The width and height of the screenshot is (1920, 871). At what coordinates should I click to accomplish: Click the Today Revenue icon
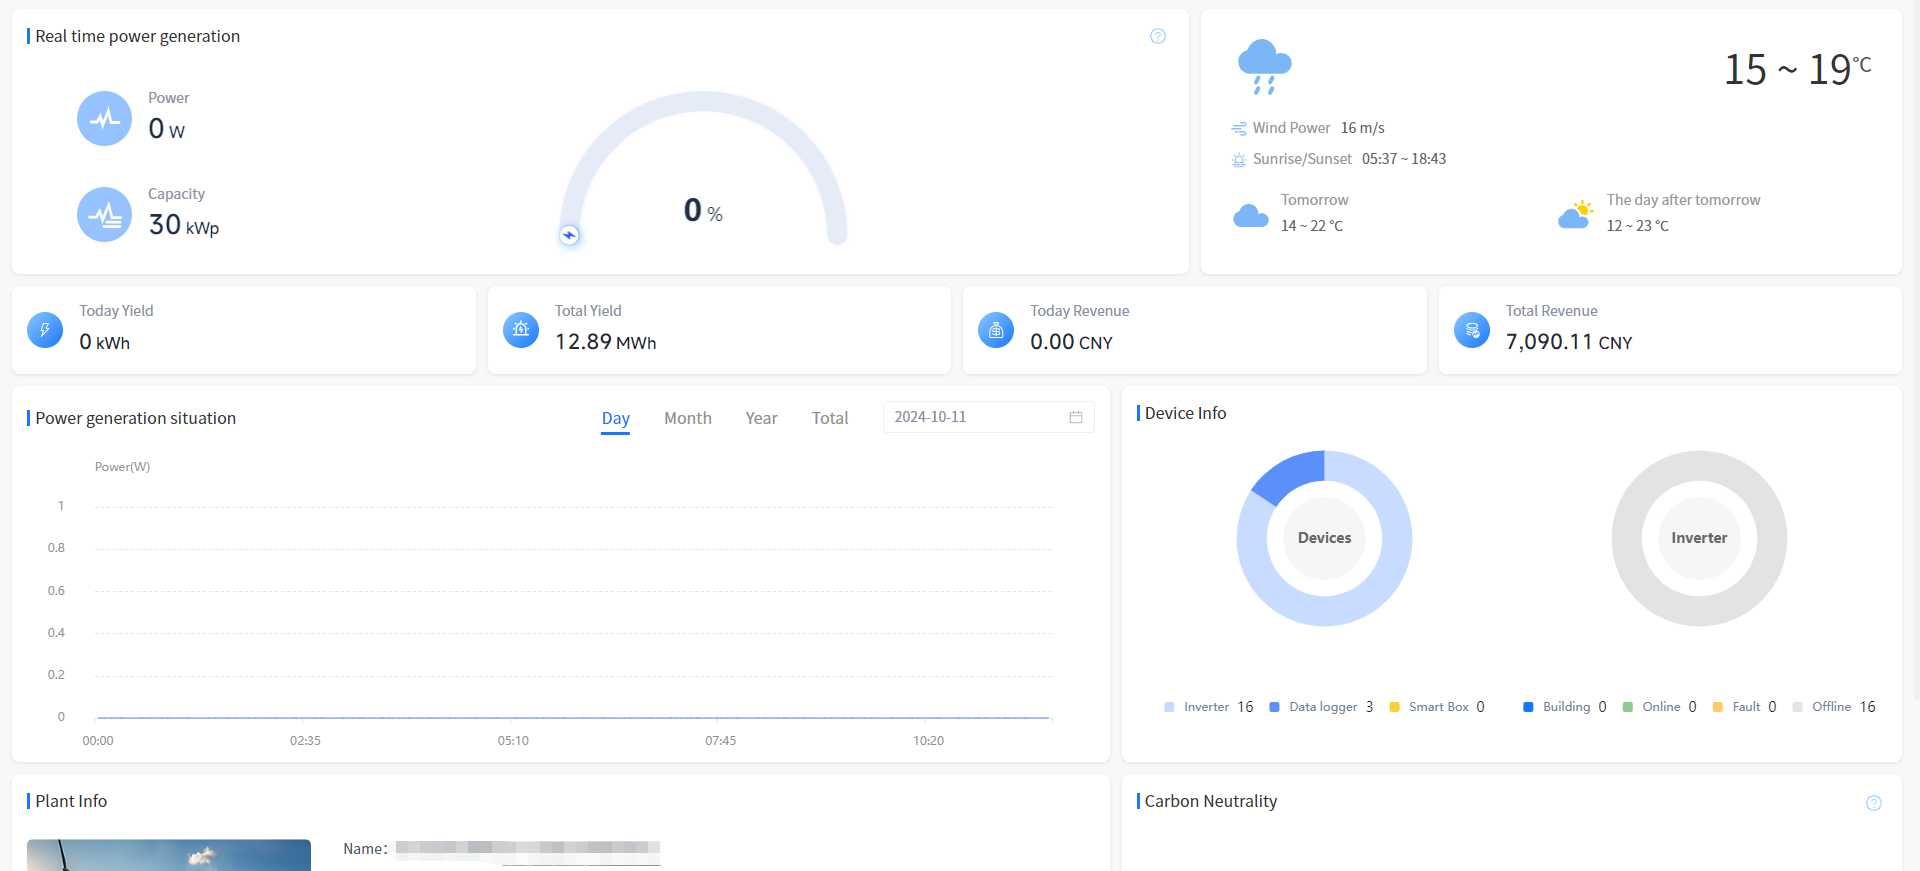(x=996, y=330)
